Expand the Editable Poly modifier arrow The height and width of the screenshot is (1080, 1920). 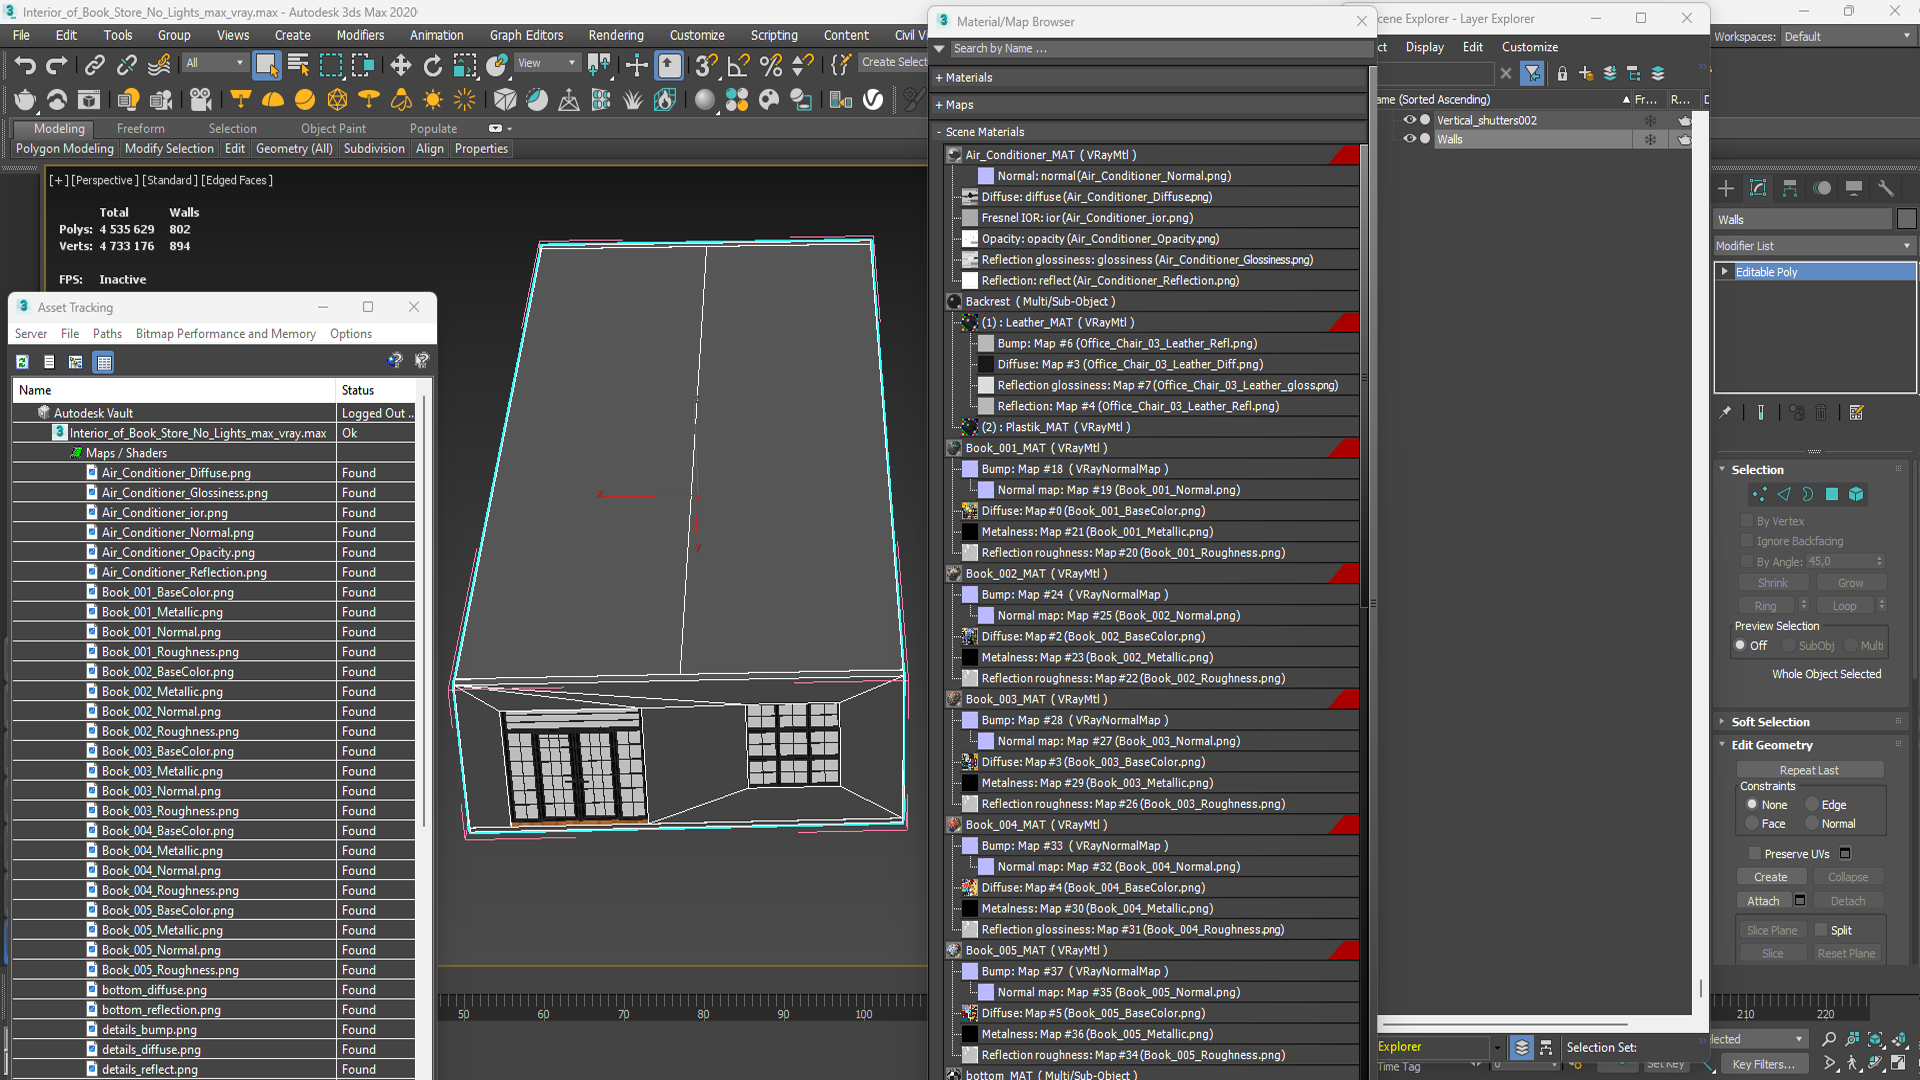(x=1725, y=272)
